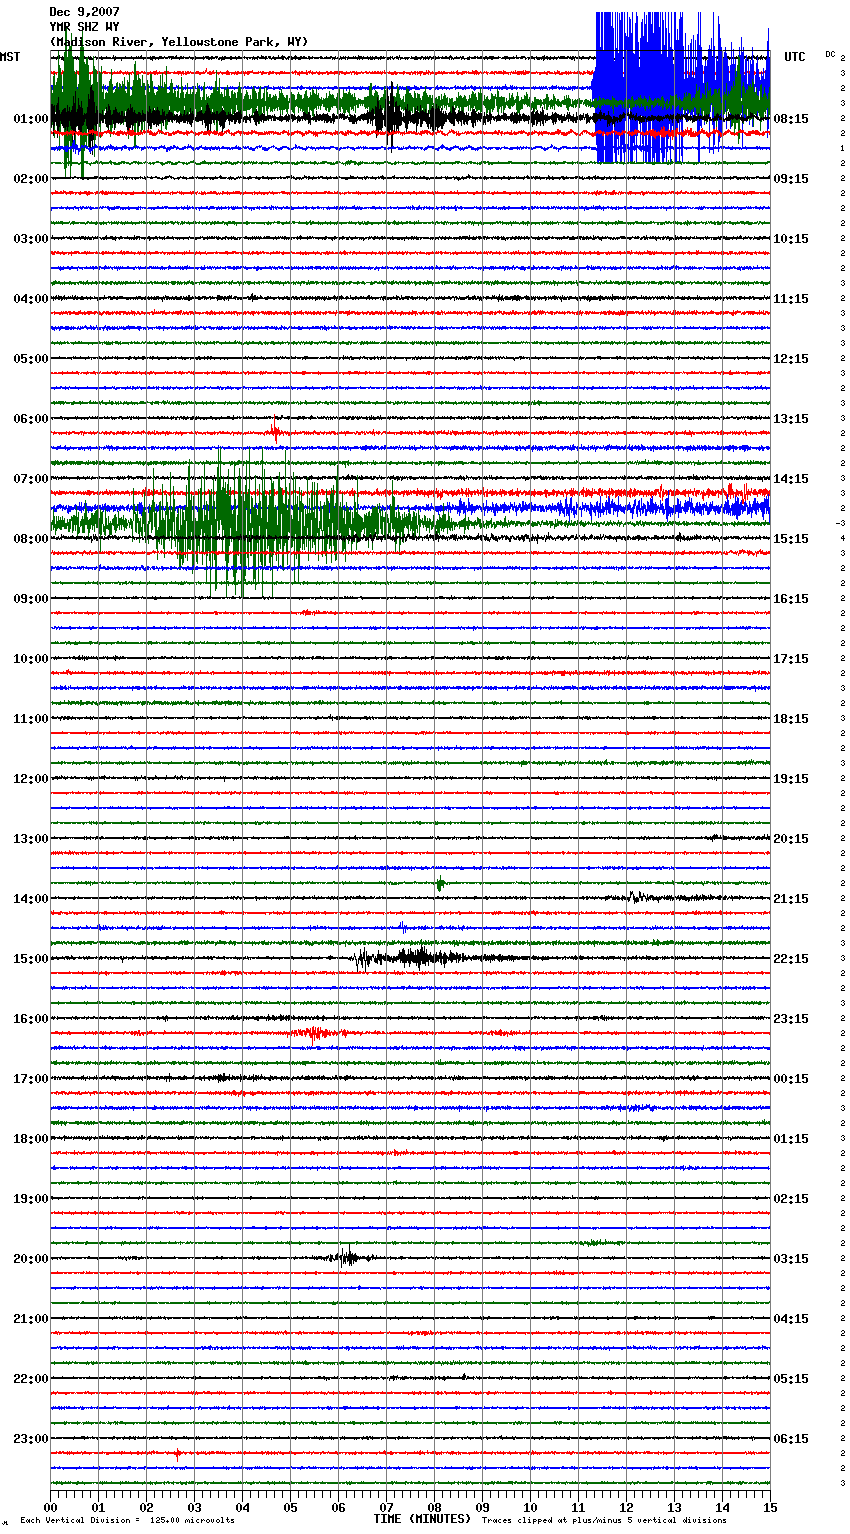Click the '17:00' MST time label
The image size is (850, 1534).
(31, 1079)
